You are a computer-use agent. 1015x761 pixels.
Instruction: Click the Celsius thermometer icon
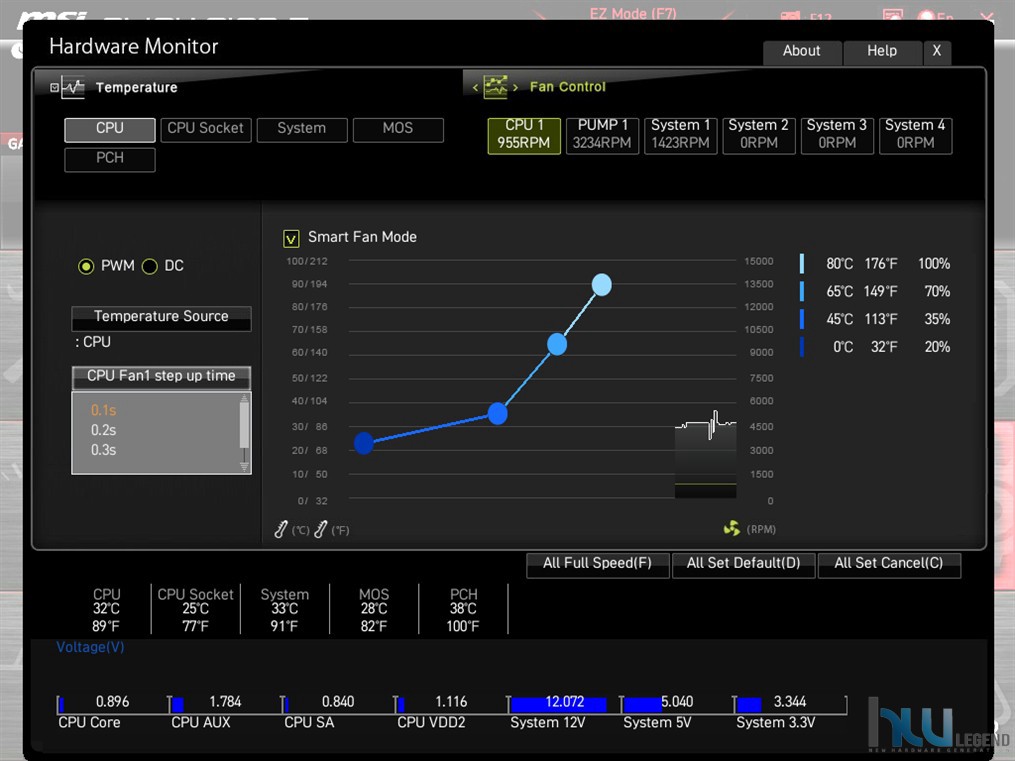(x=280, y=529)
